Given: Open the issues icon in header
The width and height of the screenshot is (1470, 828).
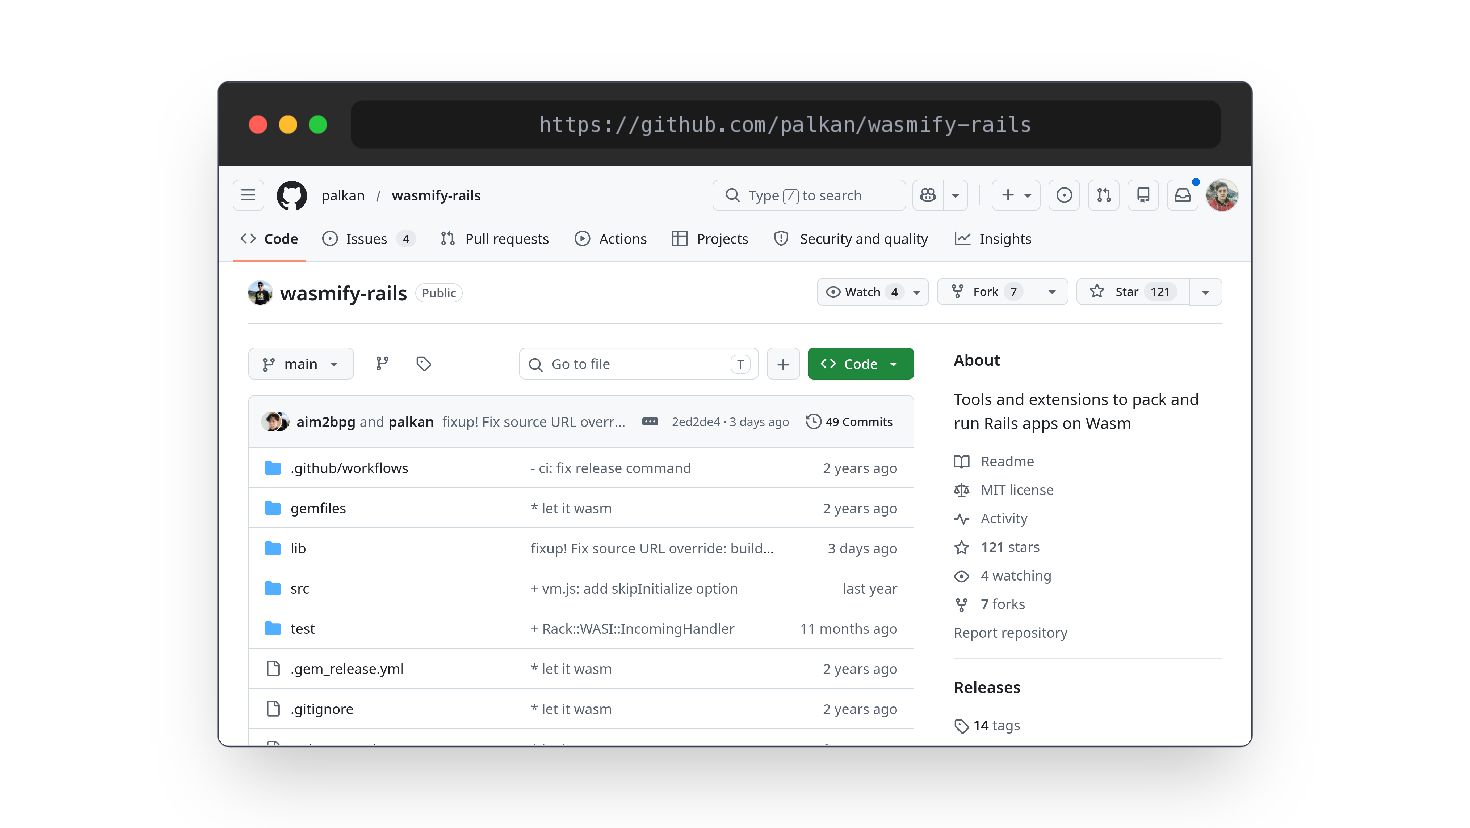Looking at the screenshot, I should coord(1064,195).
